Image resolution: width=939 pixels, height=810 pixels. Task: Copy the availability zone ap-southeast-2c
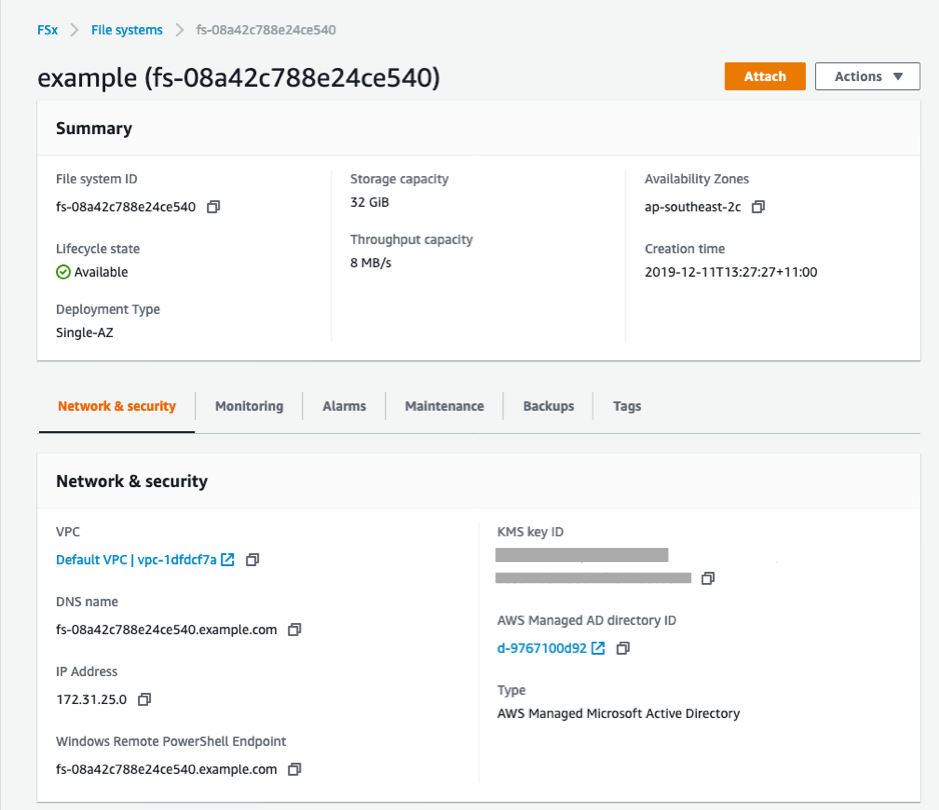point(758,207)
